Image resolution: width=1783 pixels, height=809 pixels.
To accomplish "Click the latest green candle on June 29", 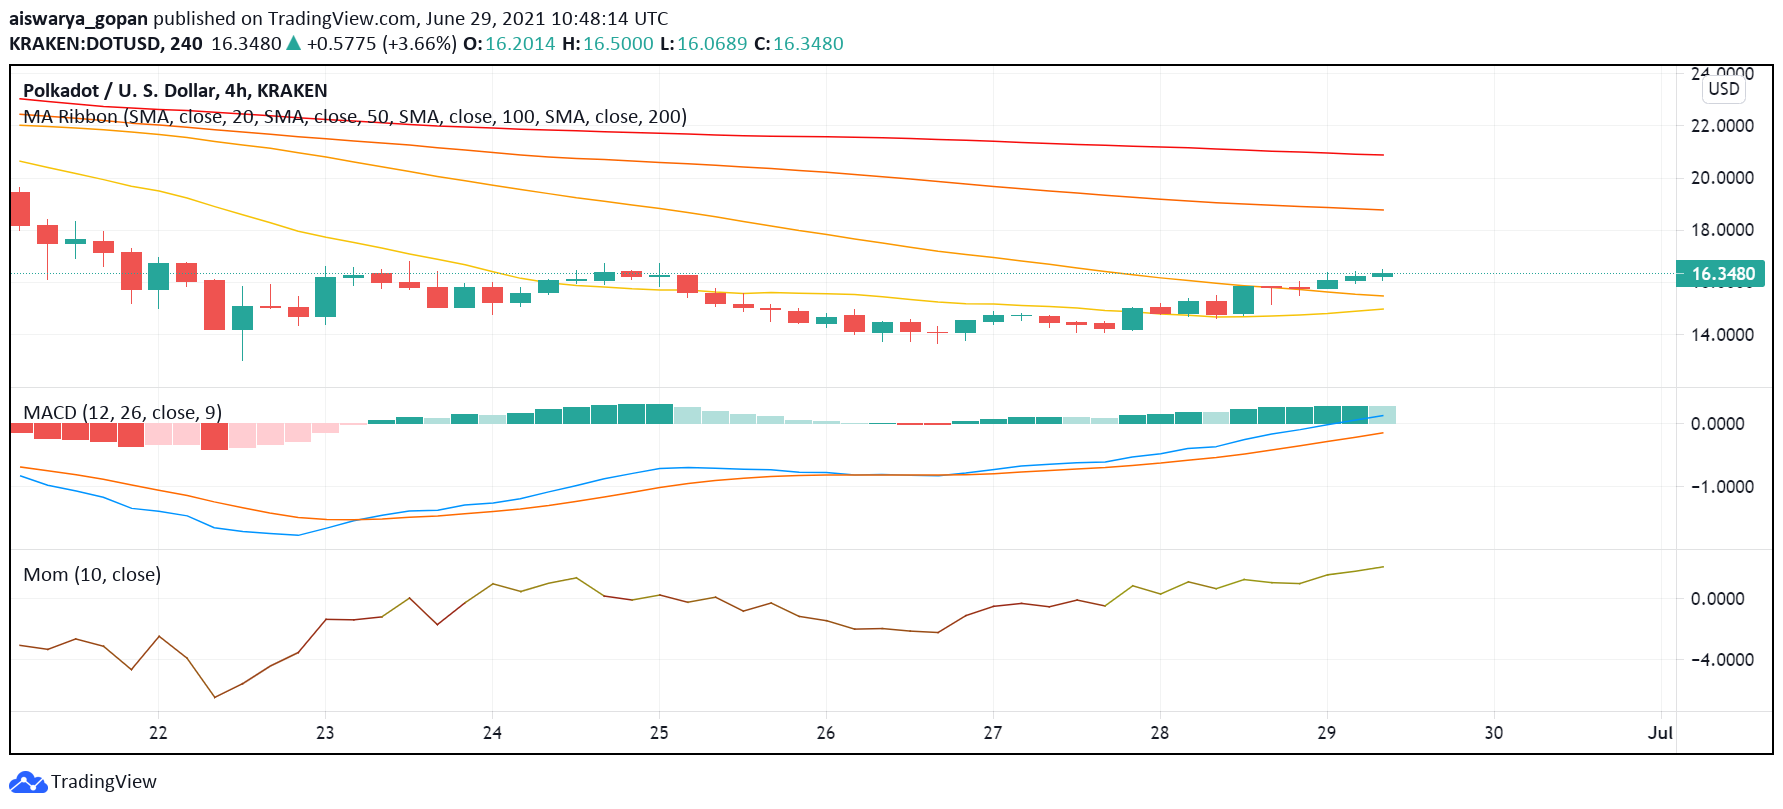I will pos(1383,274).
